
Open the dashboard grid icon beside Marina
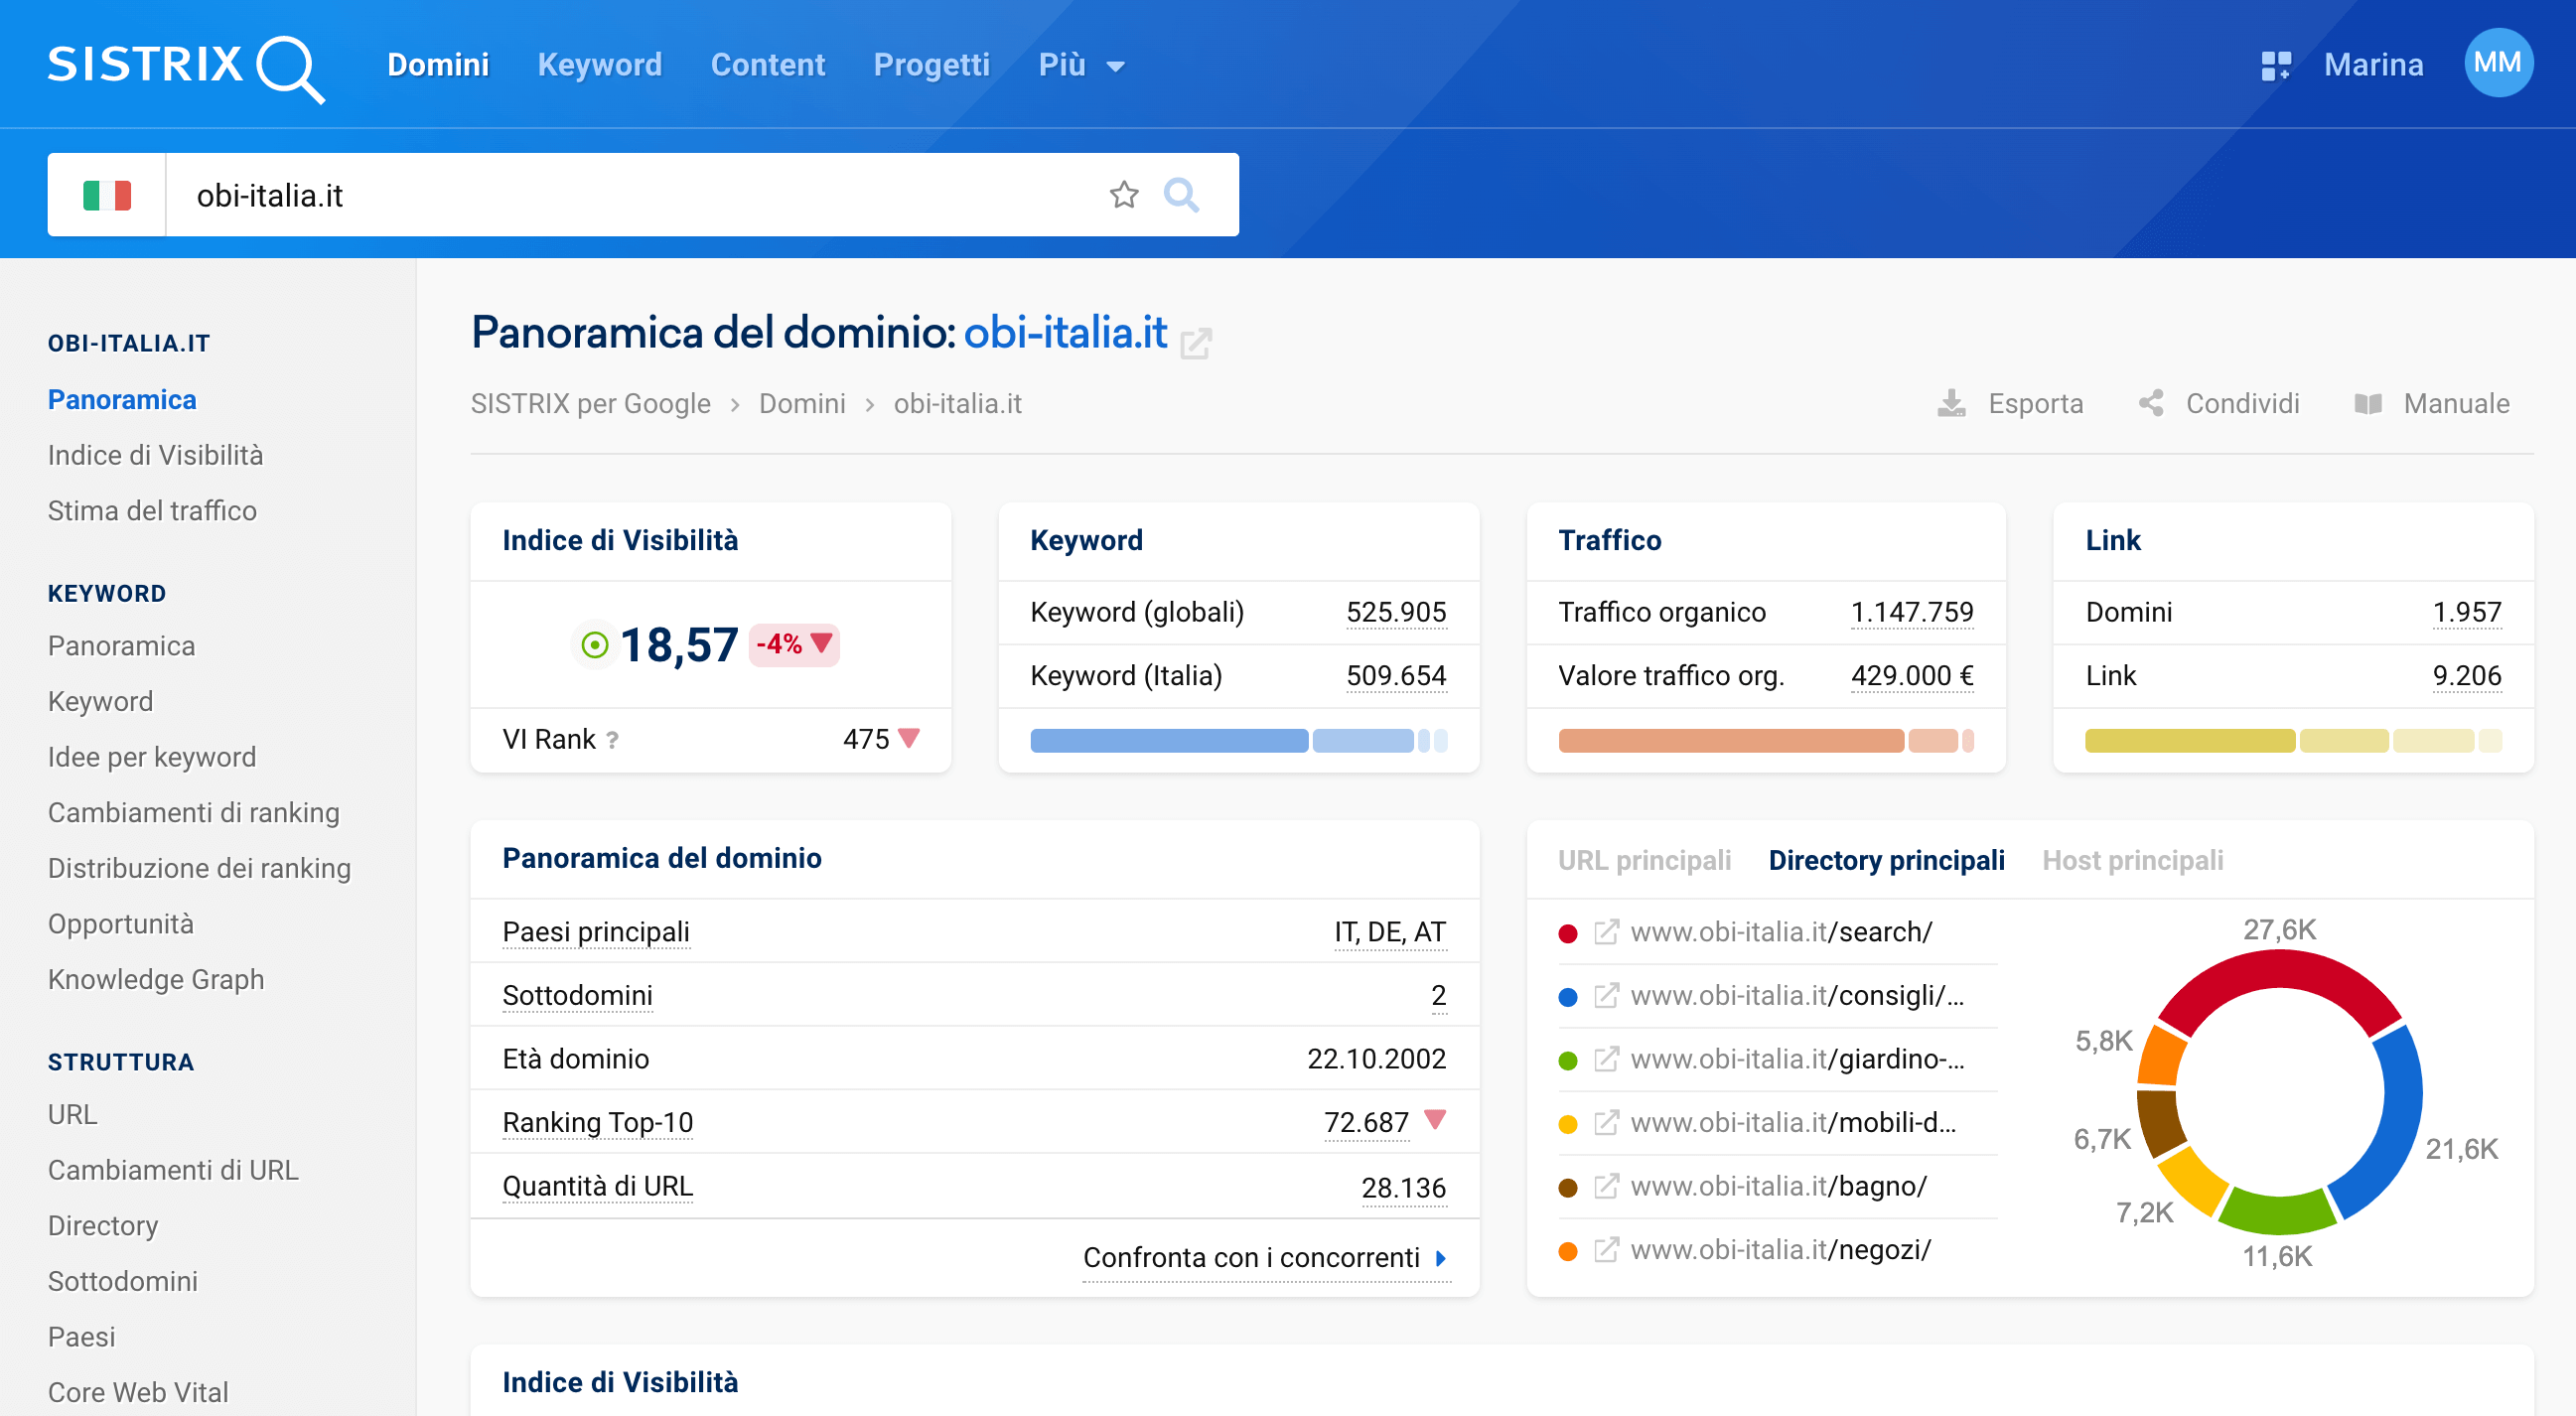tap(2275, 66)
